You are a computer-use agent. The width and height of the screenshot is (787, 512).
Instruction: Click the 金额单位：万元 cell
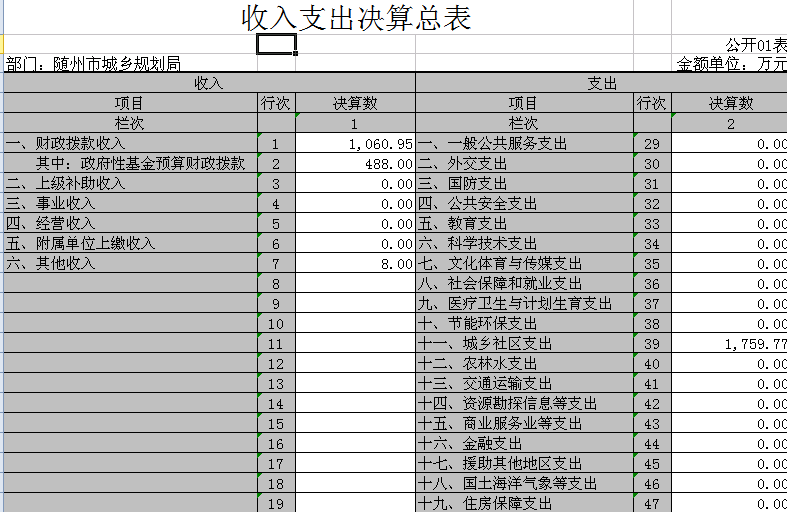[x=732, y=64]
